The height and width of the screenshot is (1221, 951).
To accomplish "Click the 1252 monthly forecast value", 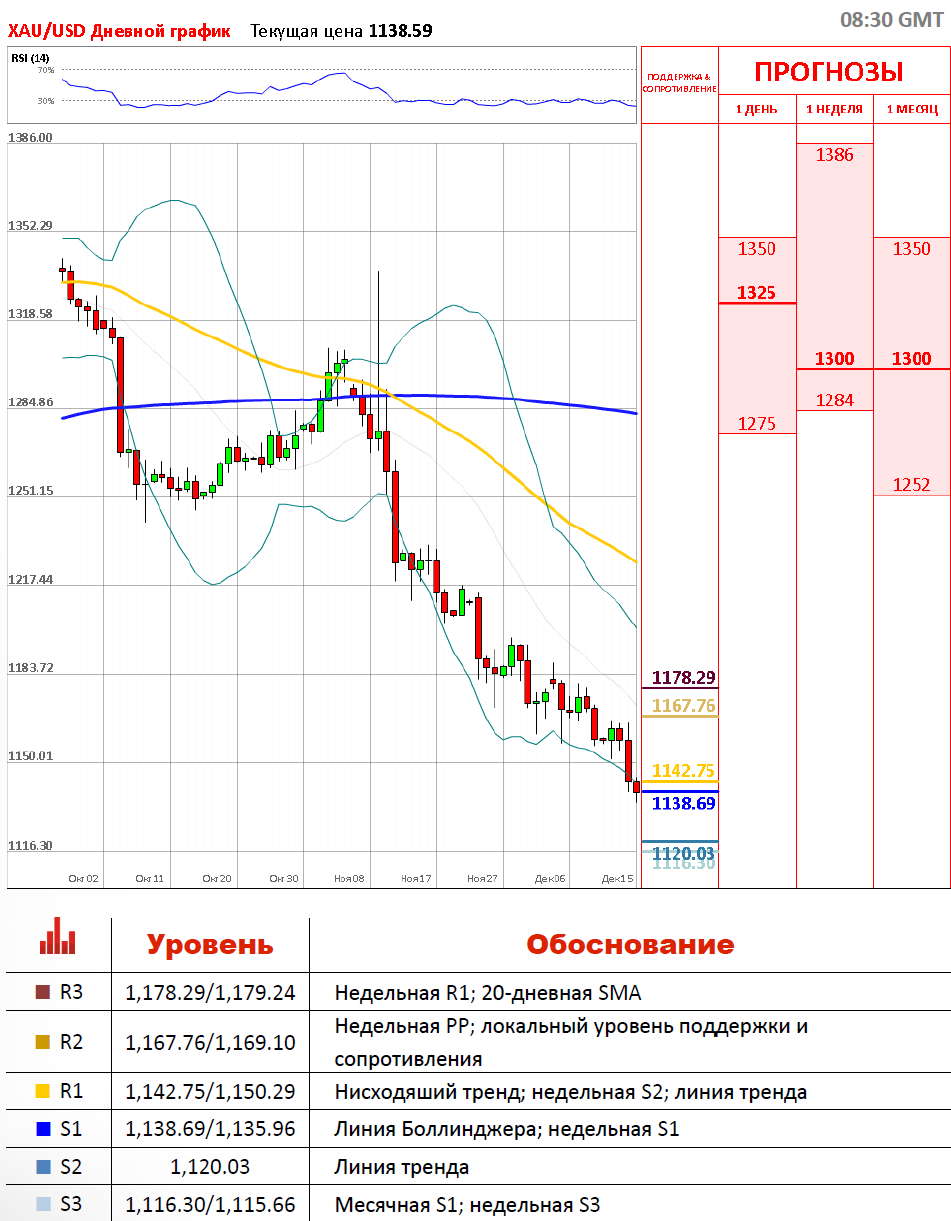I will point(911,485).
